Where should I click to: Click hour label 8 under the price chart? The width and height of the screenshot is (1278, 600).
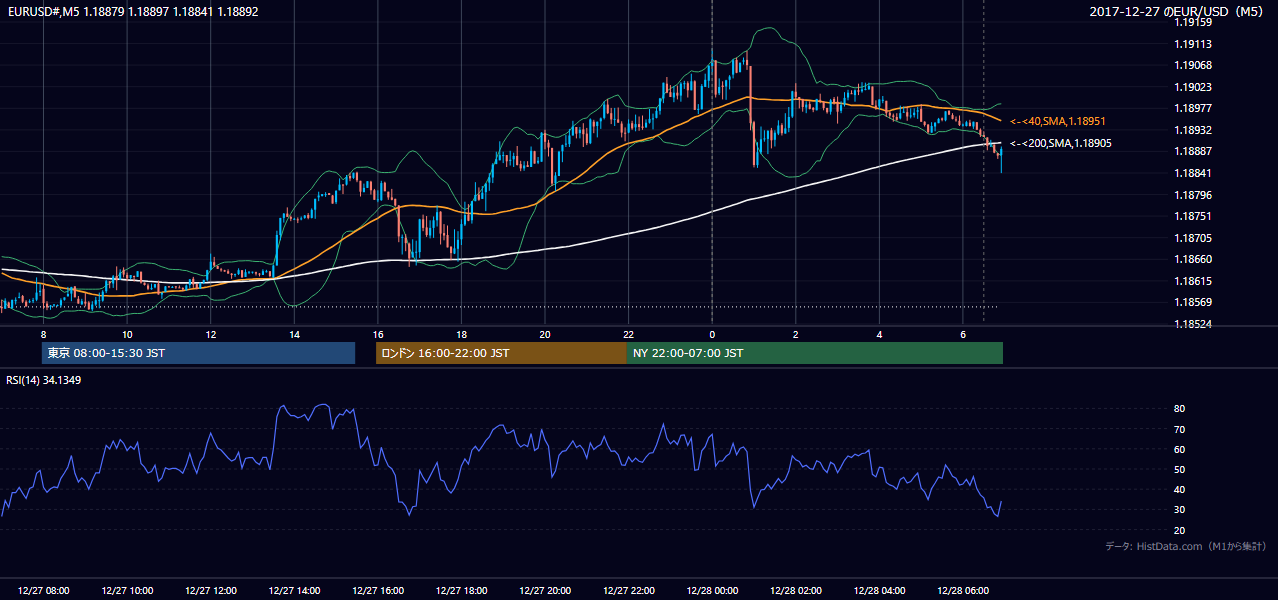(x=43, y=334)
